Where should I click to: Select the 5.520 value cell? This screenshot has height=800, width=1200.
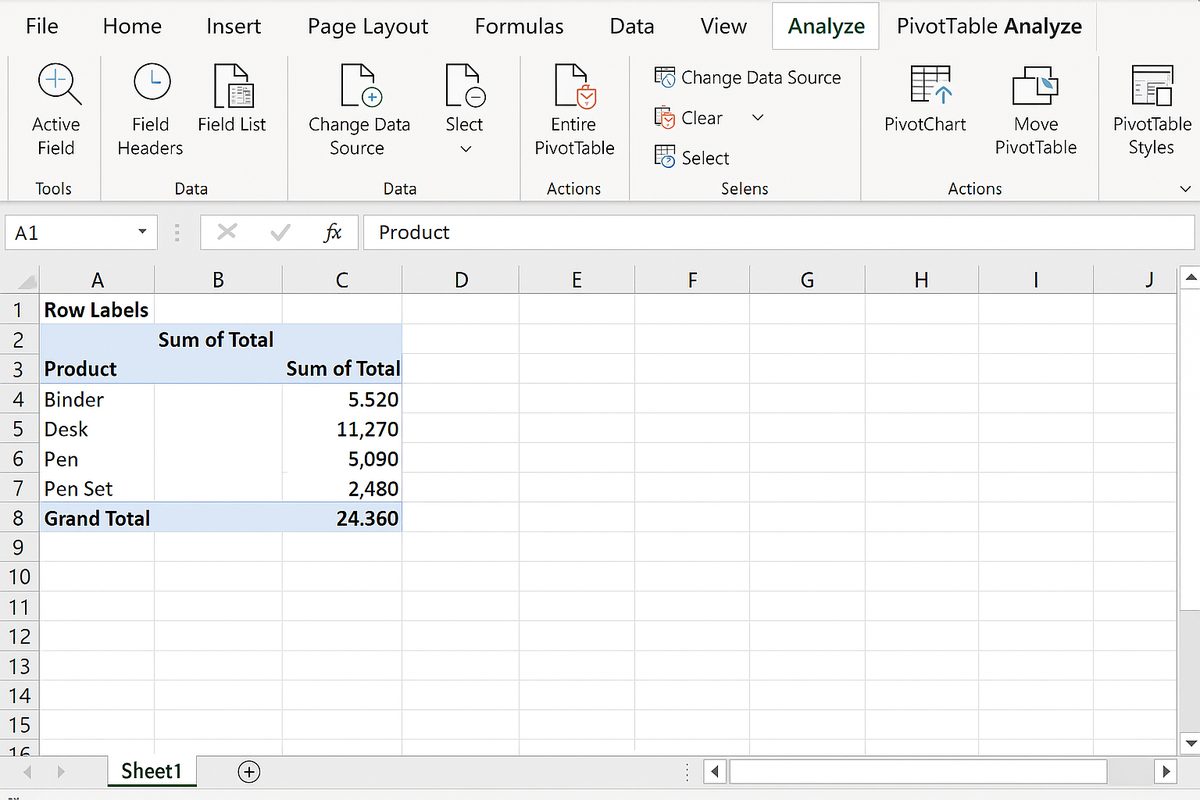pos(342,399)
